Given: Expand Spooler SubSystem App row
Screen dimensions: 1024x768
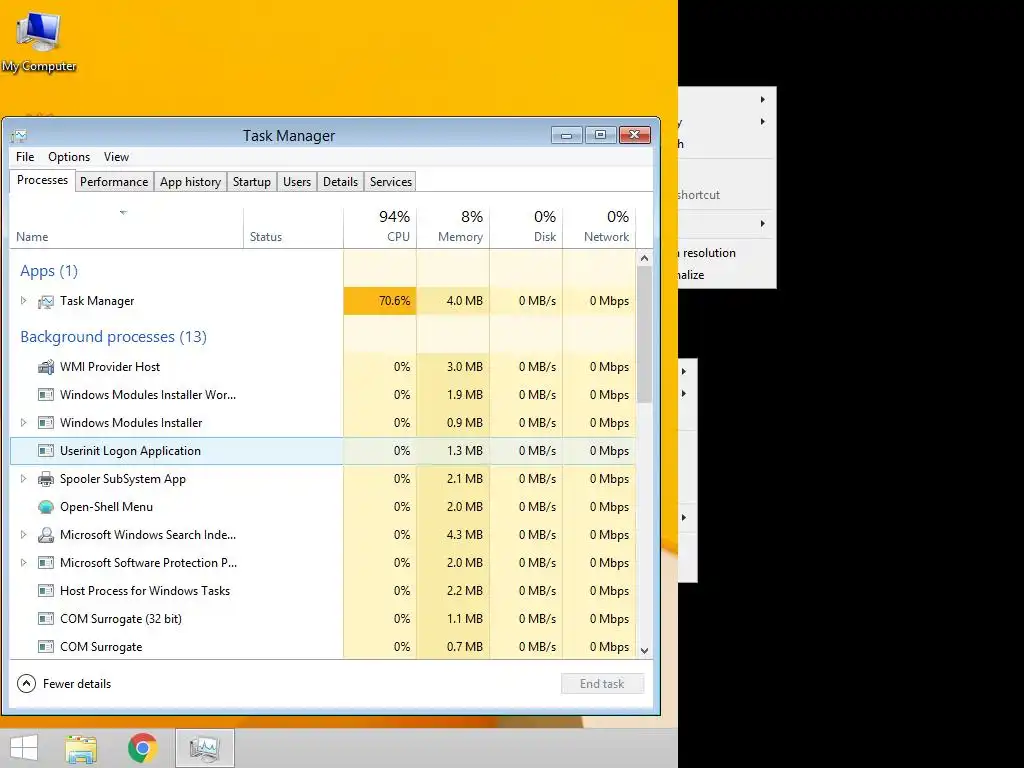Looking at the screenshot, I should (24, 479).
